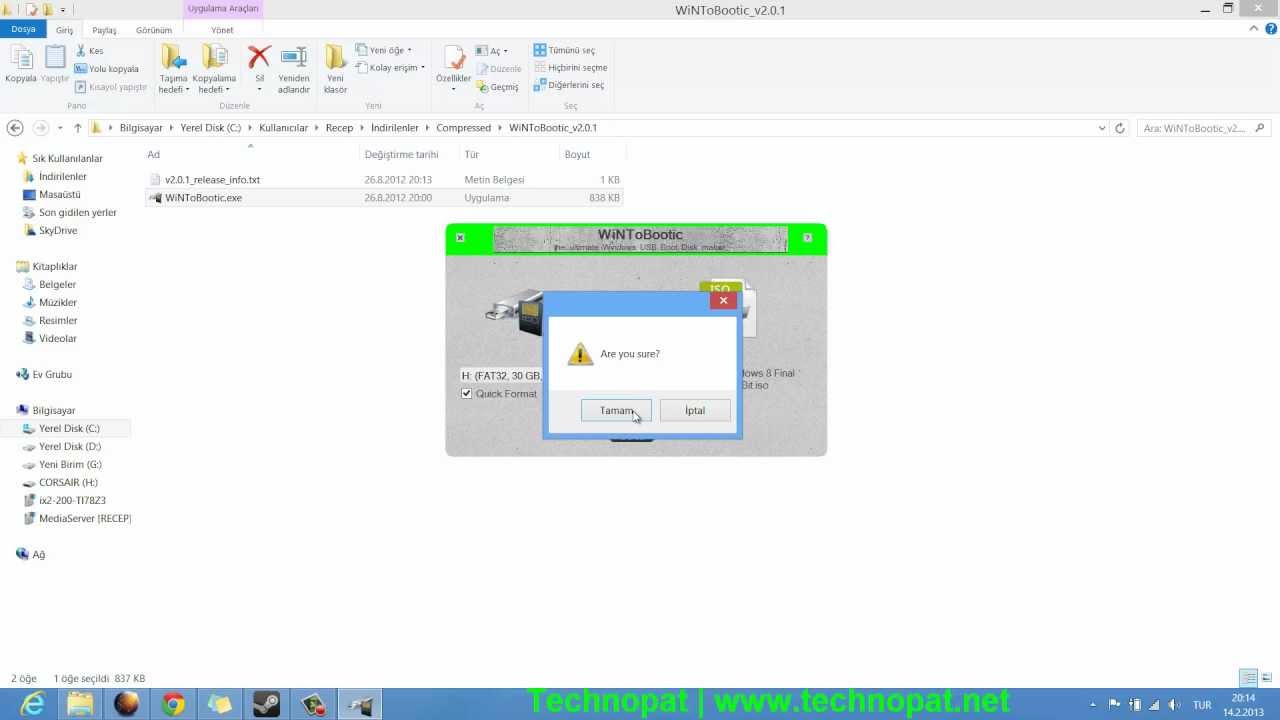The image size is (1280, 720).
Task: Sort by the Boyut column header
Action: pyautogui.click(x=577, y=155)
